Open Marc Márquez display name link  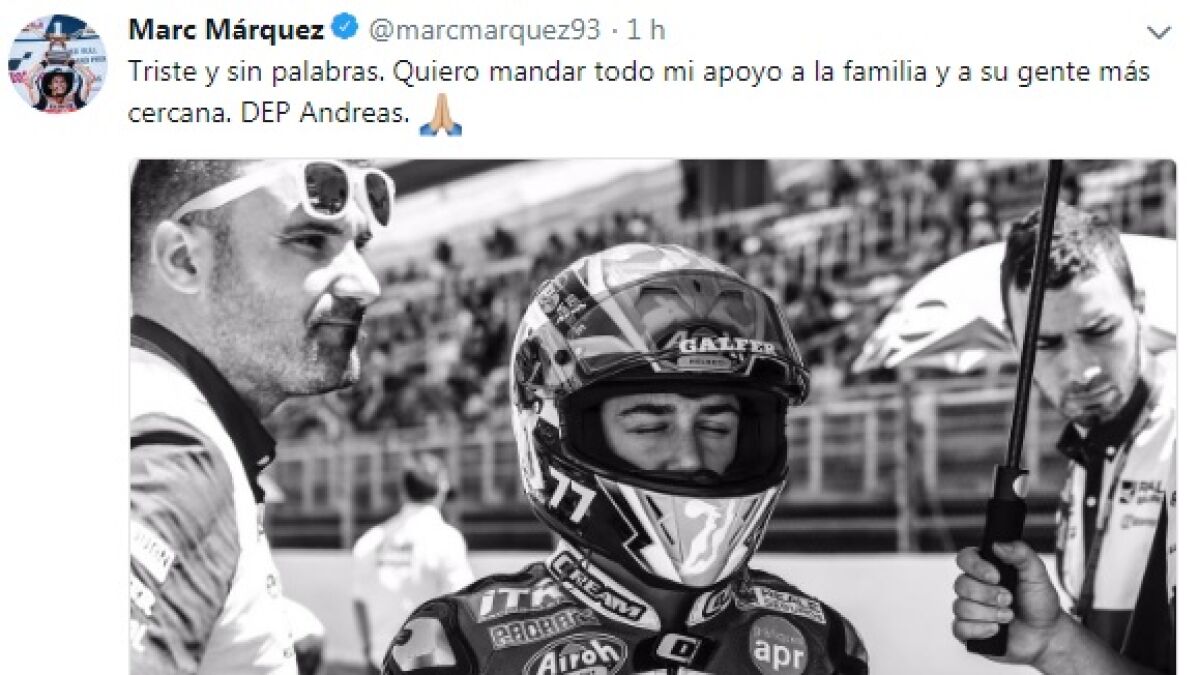[x=226, y=30]
